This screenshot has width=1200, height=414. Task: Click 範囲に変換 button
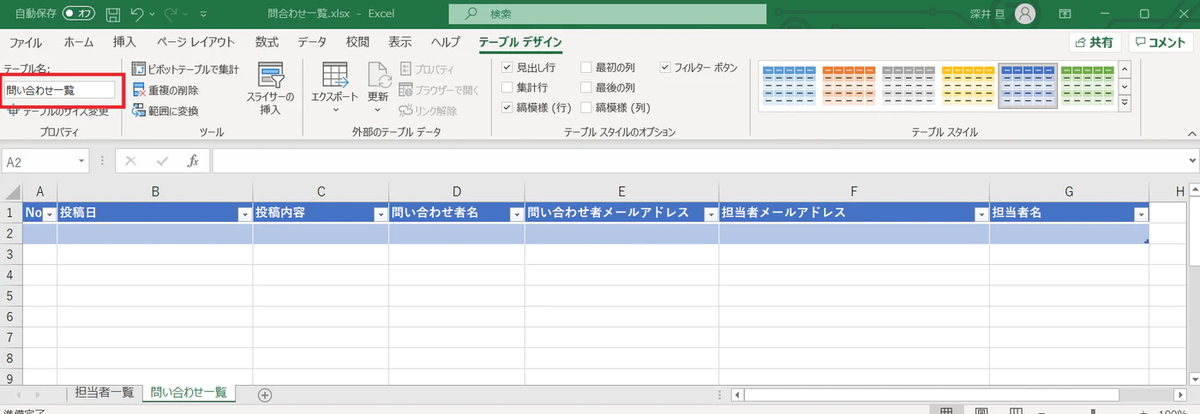pyautogui.click(x=165, y=110)
